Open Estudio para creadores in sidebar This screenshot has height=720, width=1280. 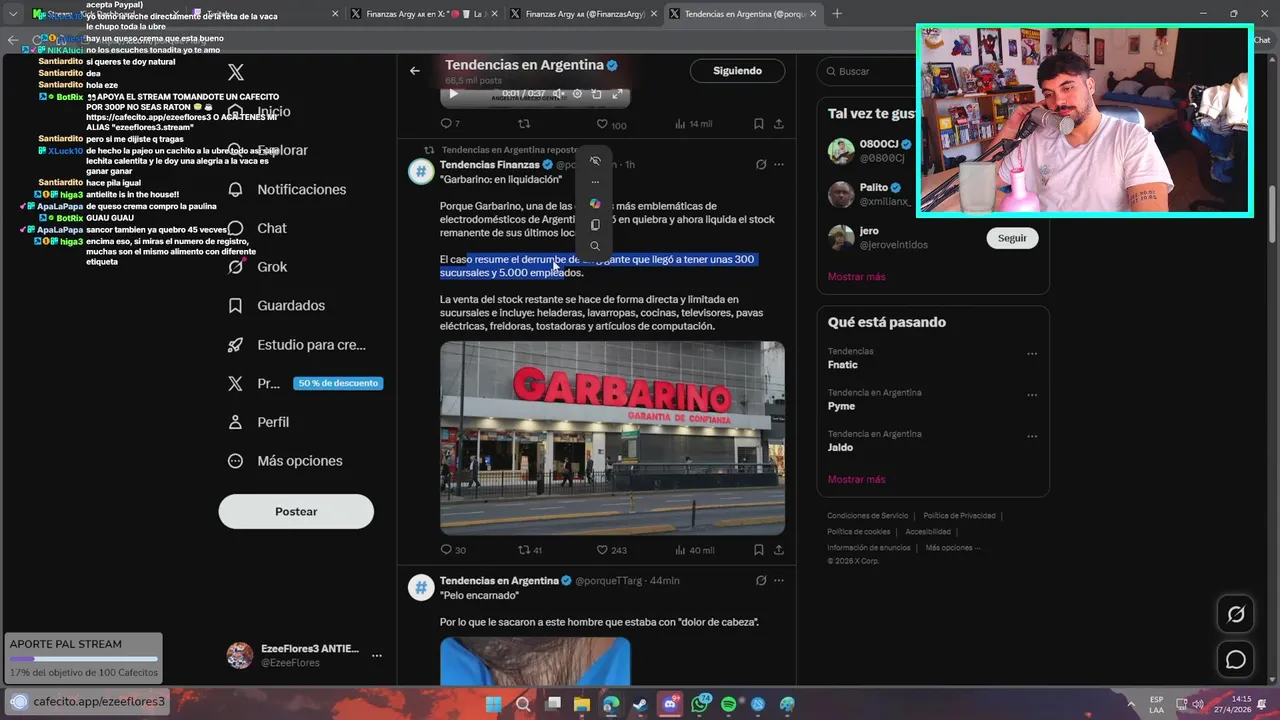pyautogui.click(x=297, y=344)
